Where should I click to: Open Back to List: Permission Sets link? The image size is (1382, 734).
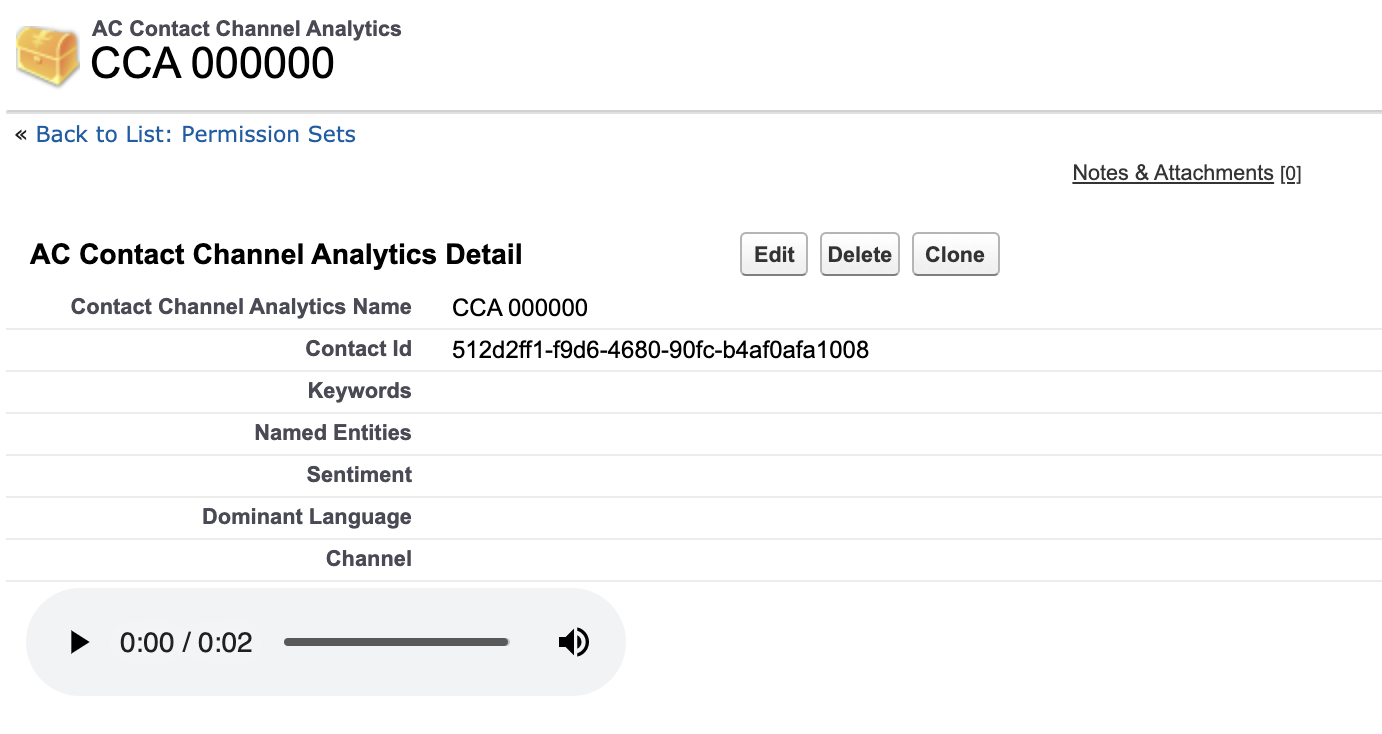195,134
